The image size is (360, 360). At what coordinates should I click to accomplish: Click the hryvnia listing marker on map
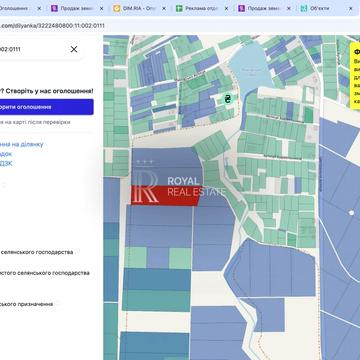point(228,99)
